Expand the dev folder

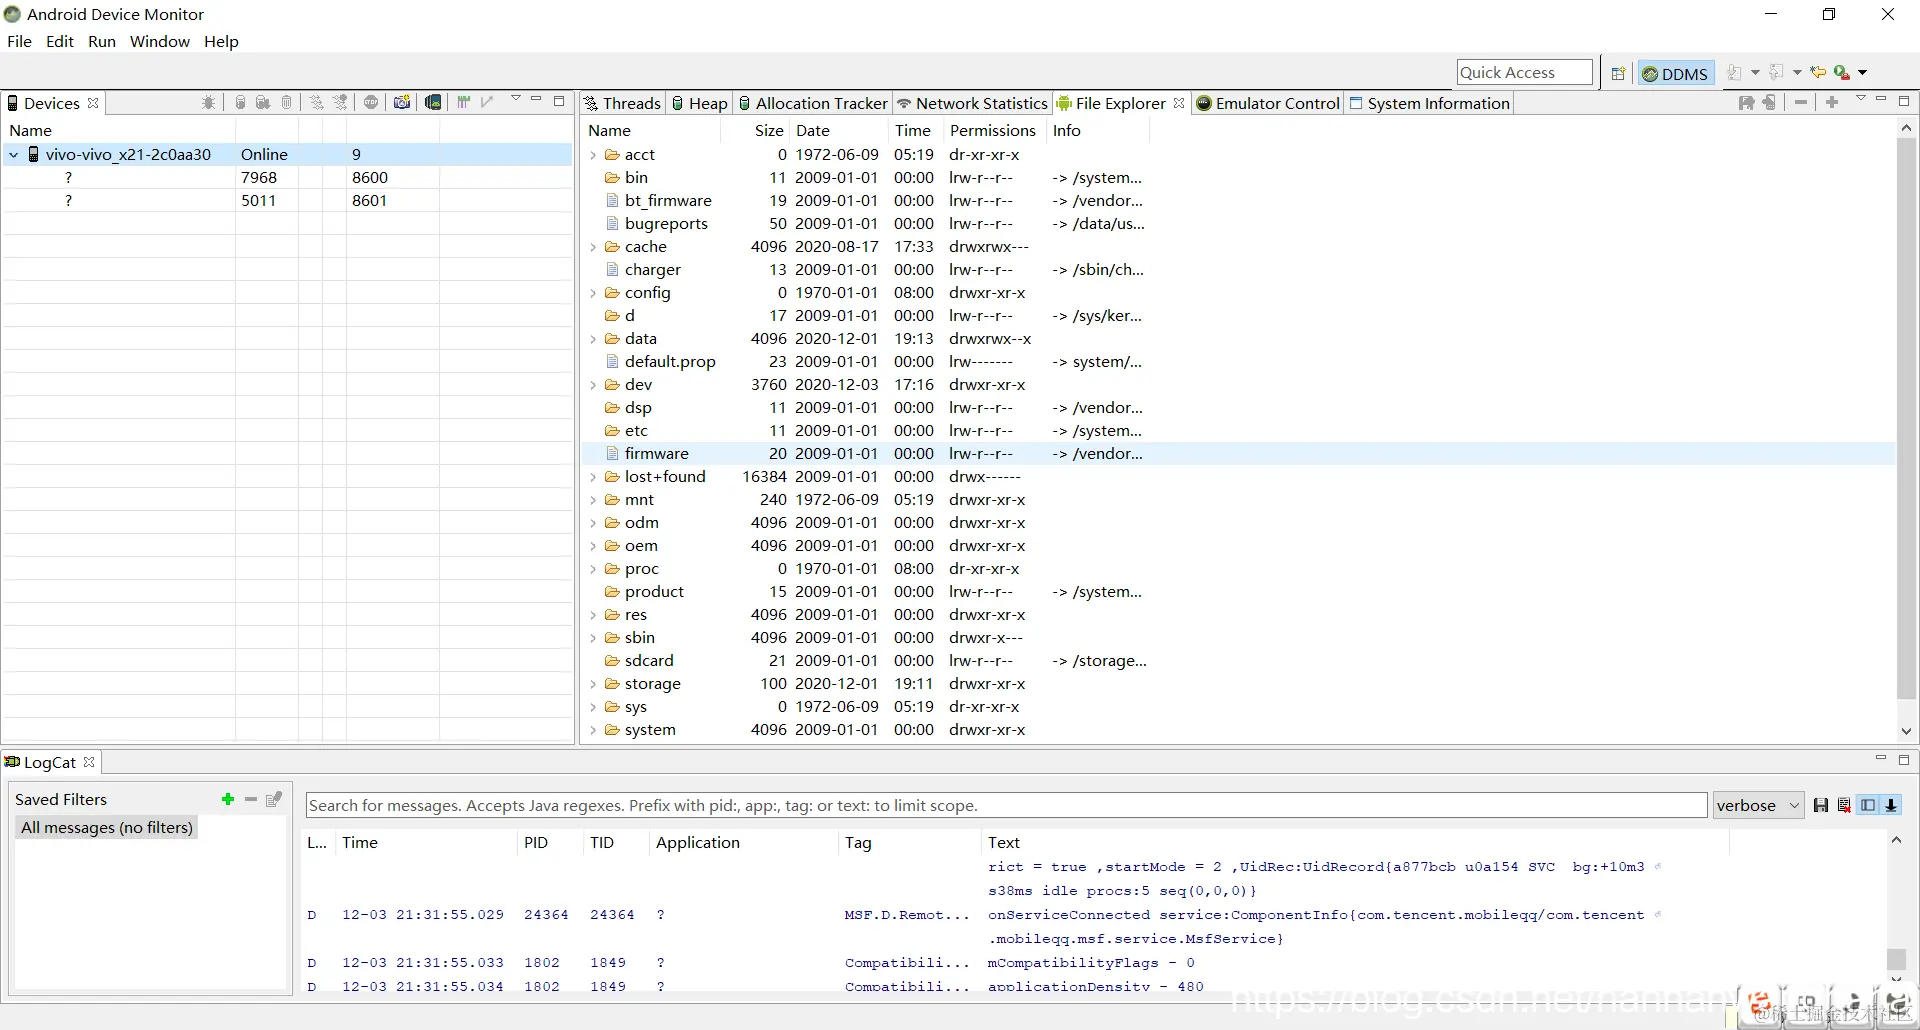tap(593, 385)
